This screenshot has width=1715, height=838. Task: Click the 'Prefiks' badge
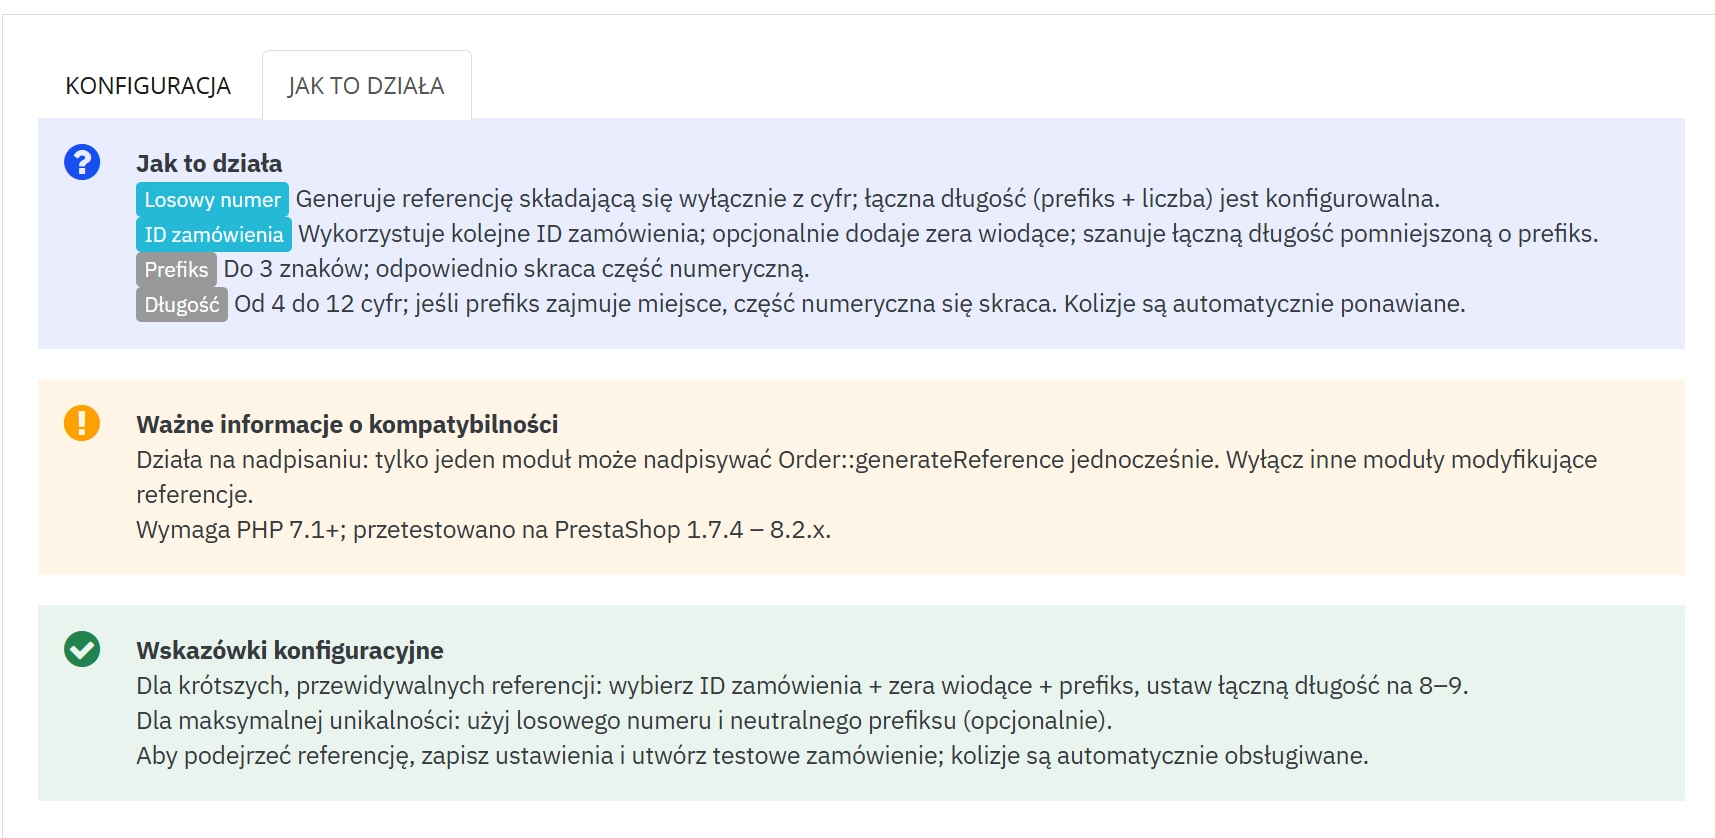tap(176, 270)
